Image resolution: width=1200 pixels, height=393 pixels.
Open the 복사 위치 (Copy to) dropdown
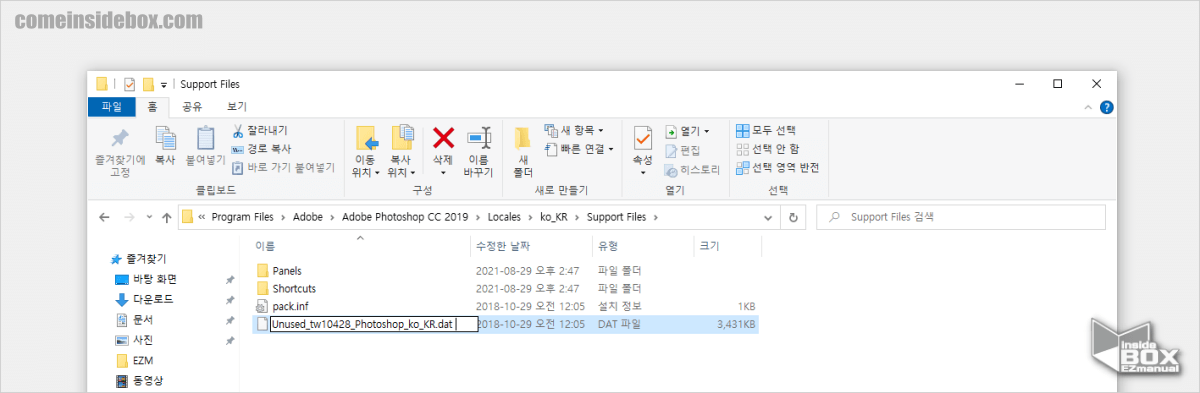(x=401, y=151)
